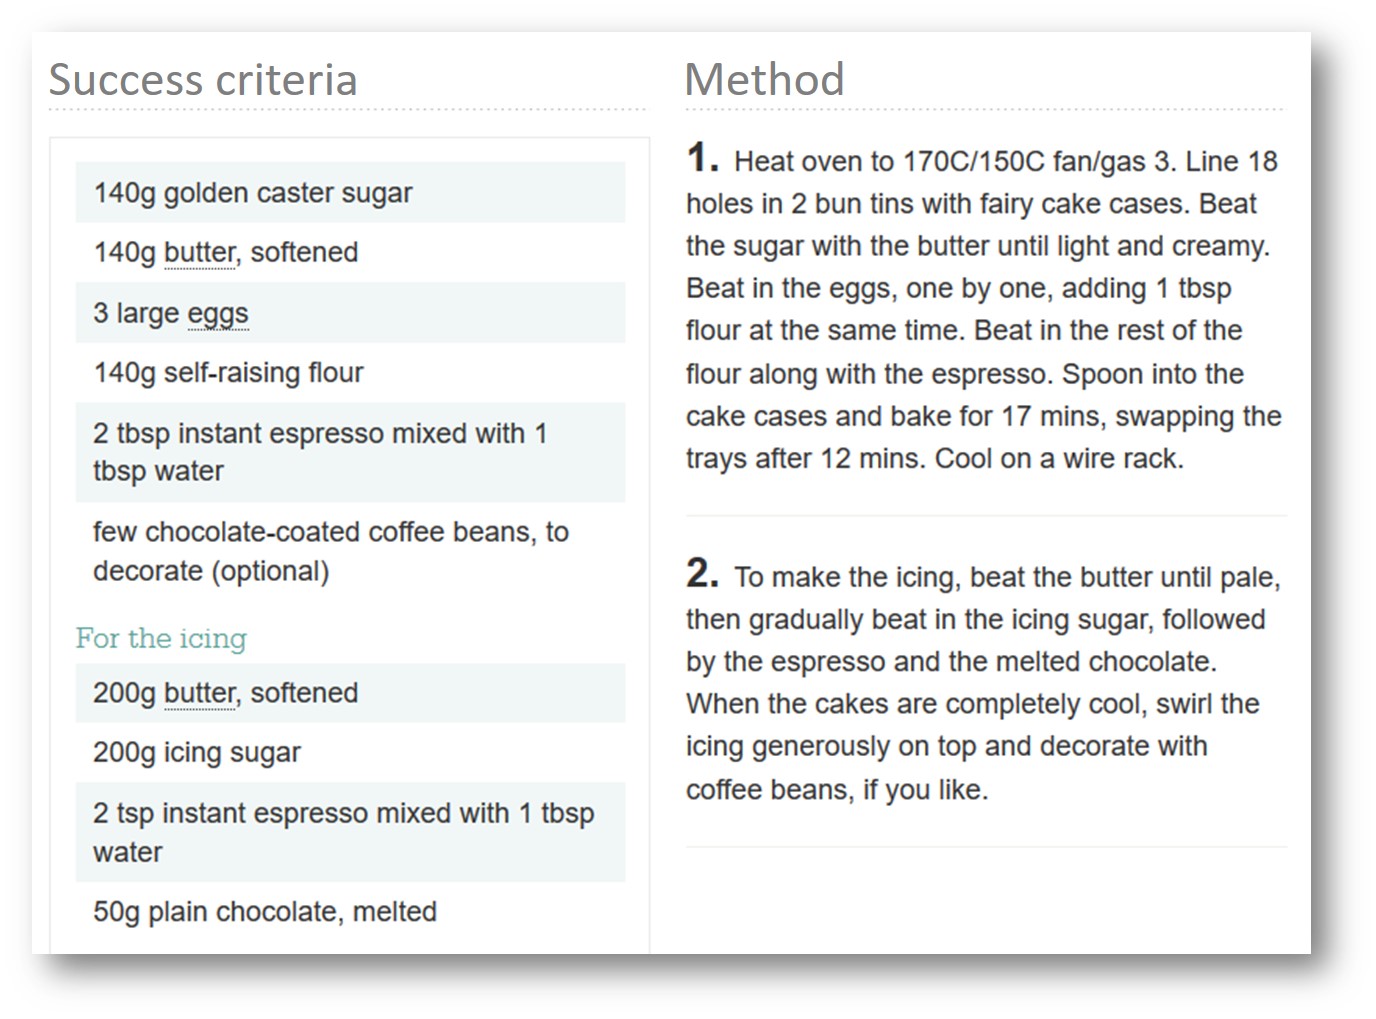The width and height of the screenshot is (1376, 1019).
Task: Click the word large in the eggs row
Action: (147, 313)
